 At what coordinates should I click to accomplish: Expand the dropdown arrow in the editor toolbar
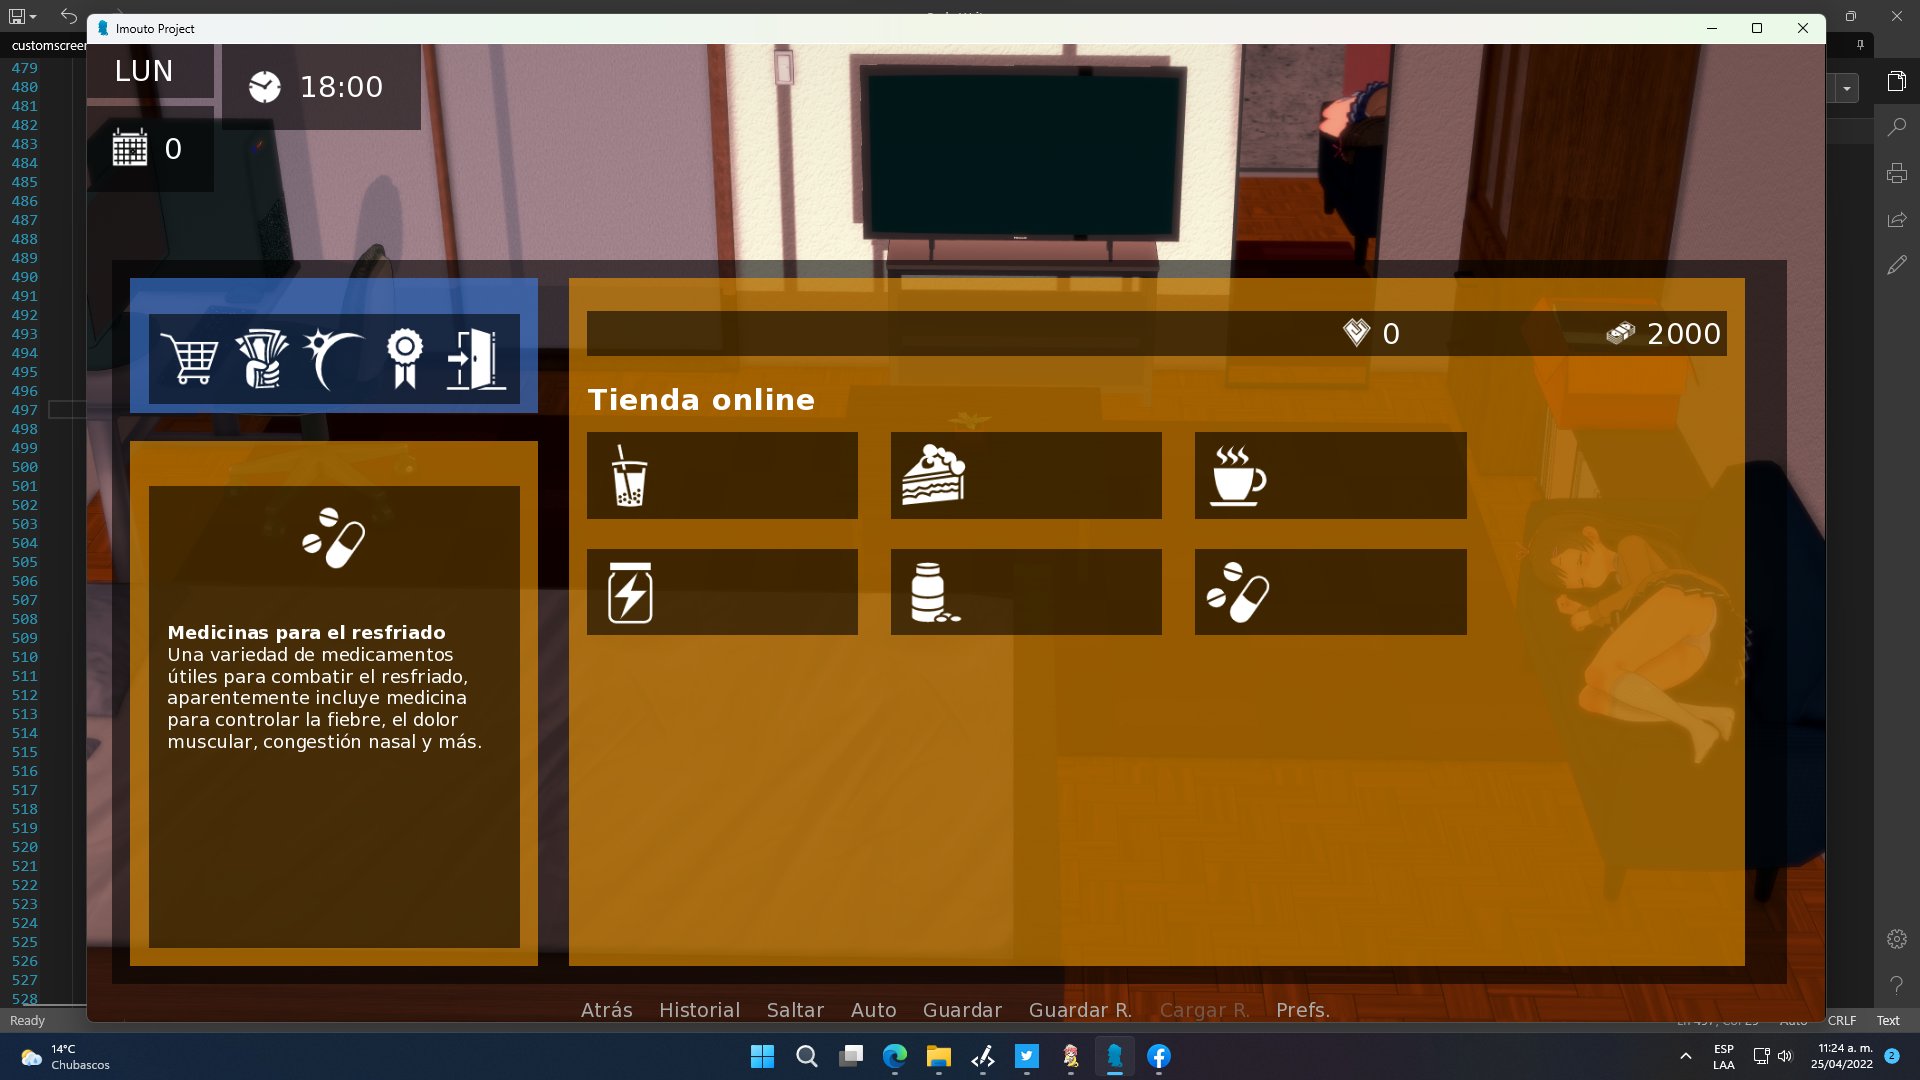(1846, 89)
